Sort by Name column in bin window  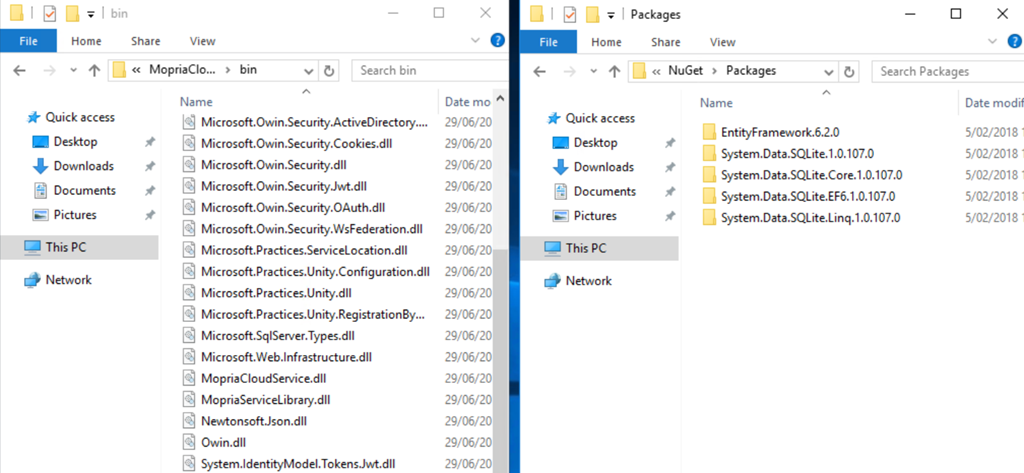tap(197, 102)
